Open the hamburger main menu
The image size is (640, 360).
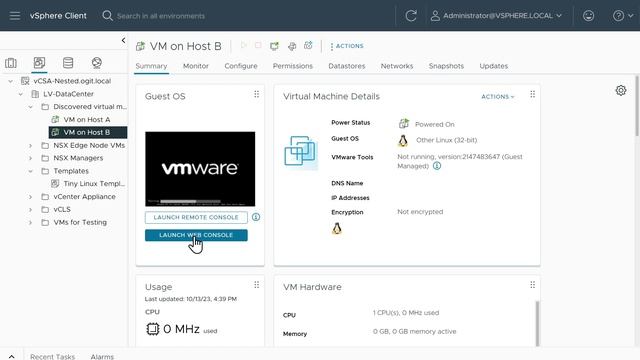coord(15,16)
